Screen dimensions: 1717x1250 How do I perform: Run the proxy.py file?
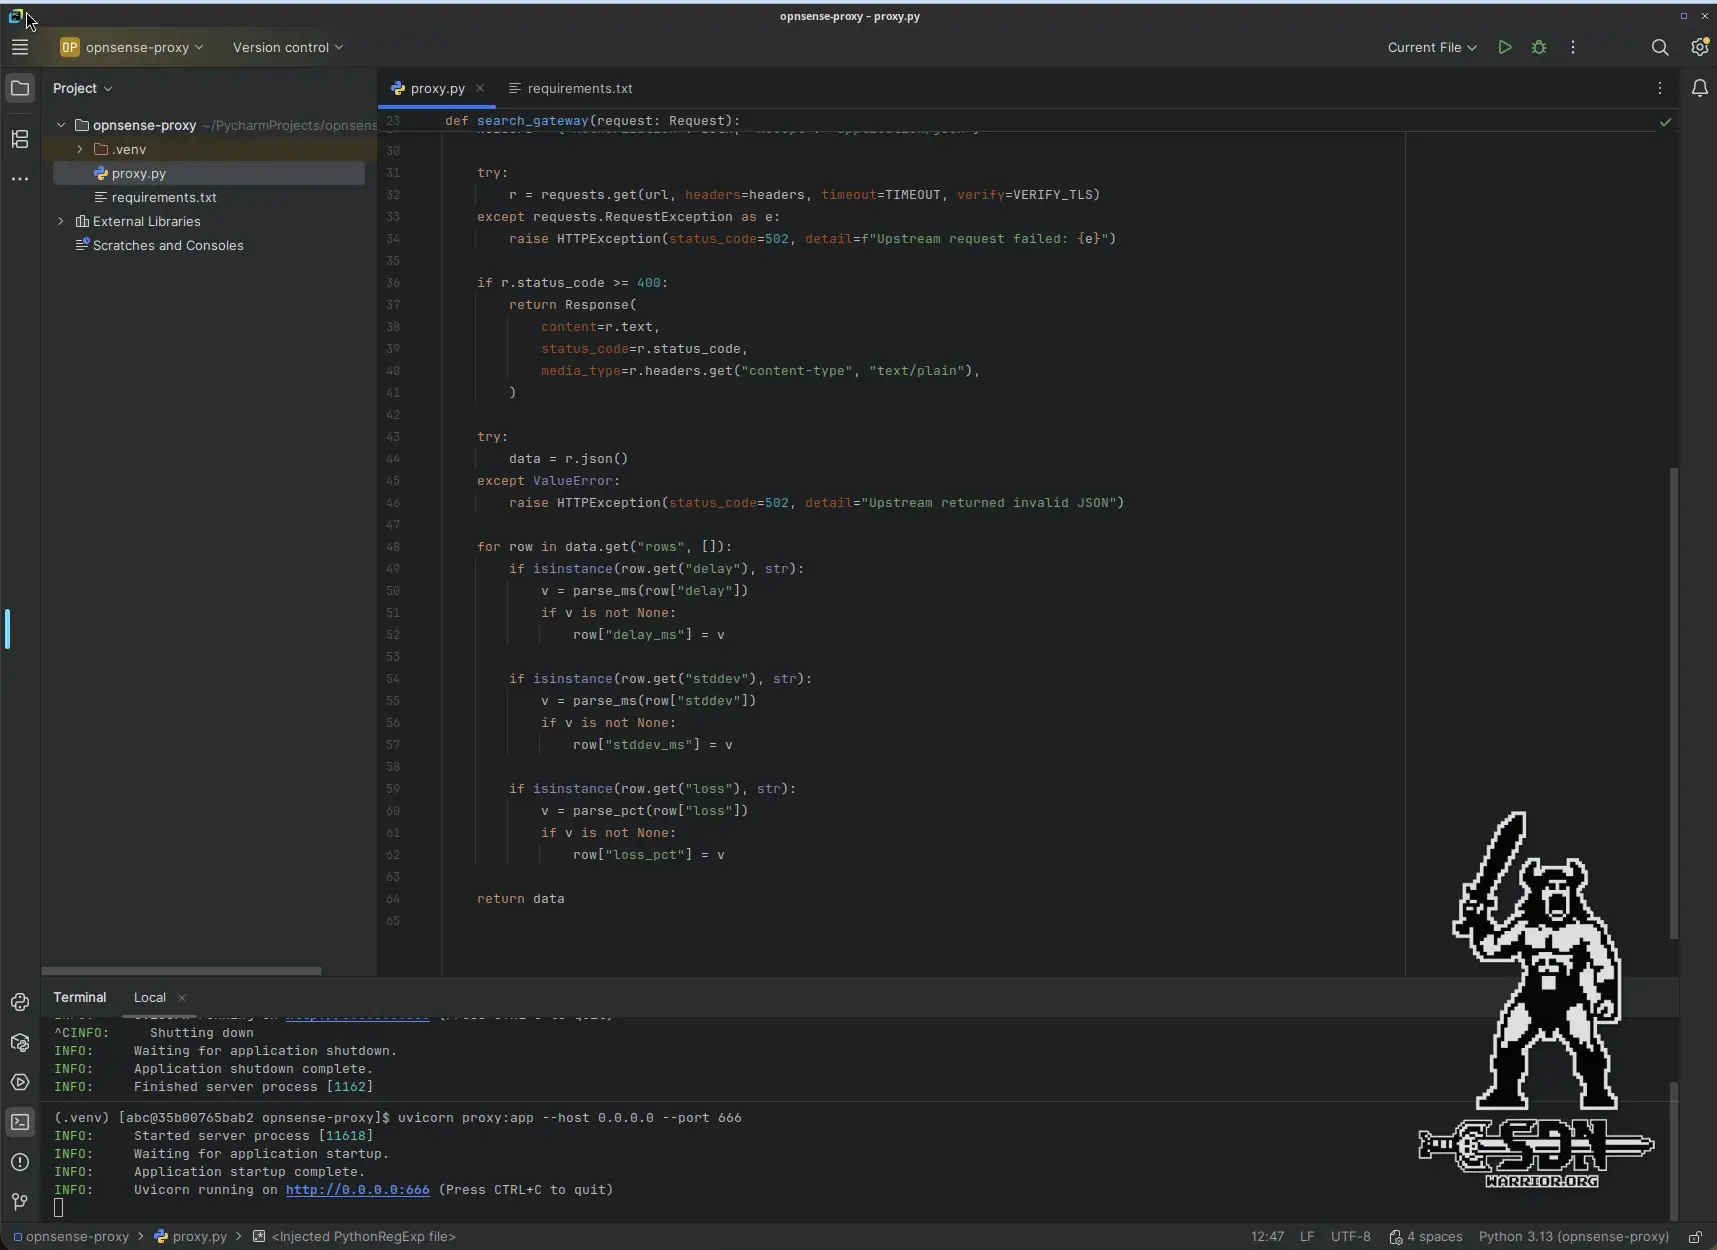(x=1506, y=47)
